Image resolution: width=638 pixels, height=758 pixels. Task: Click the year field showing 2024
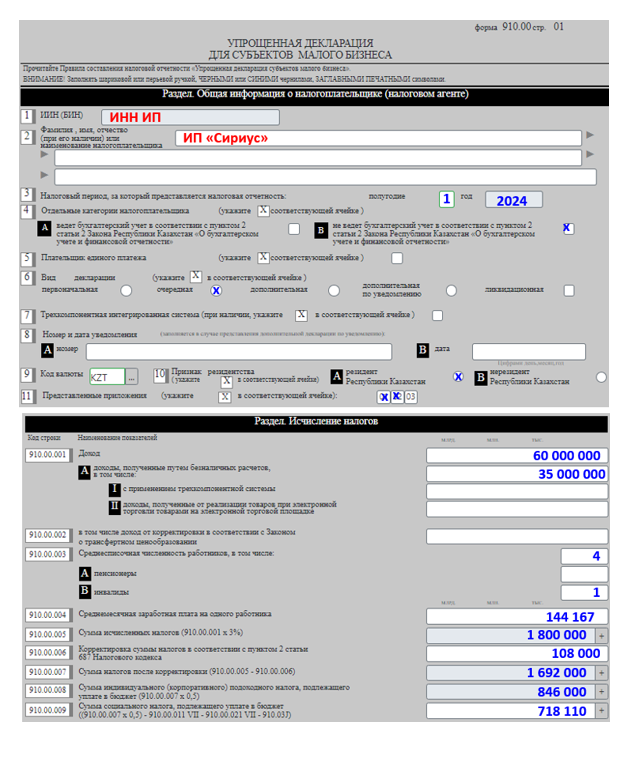512,199
